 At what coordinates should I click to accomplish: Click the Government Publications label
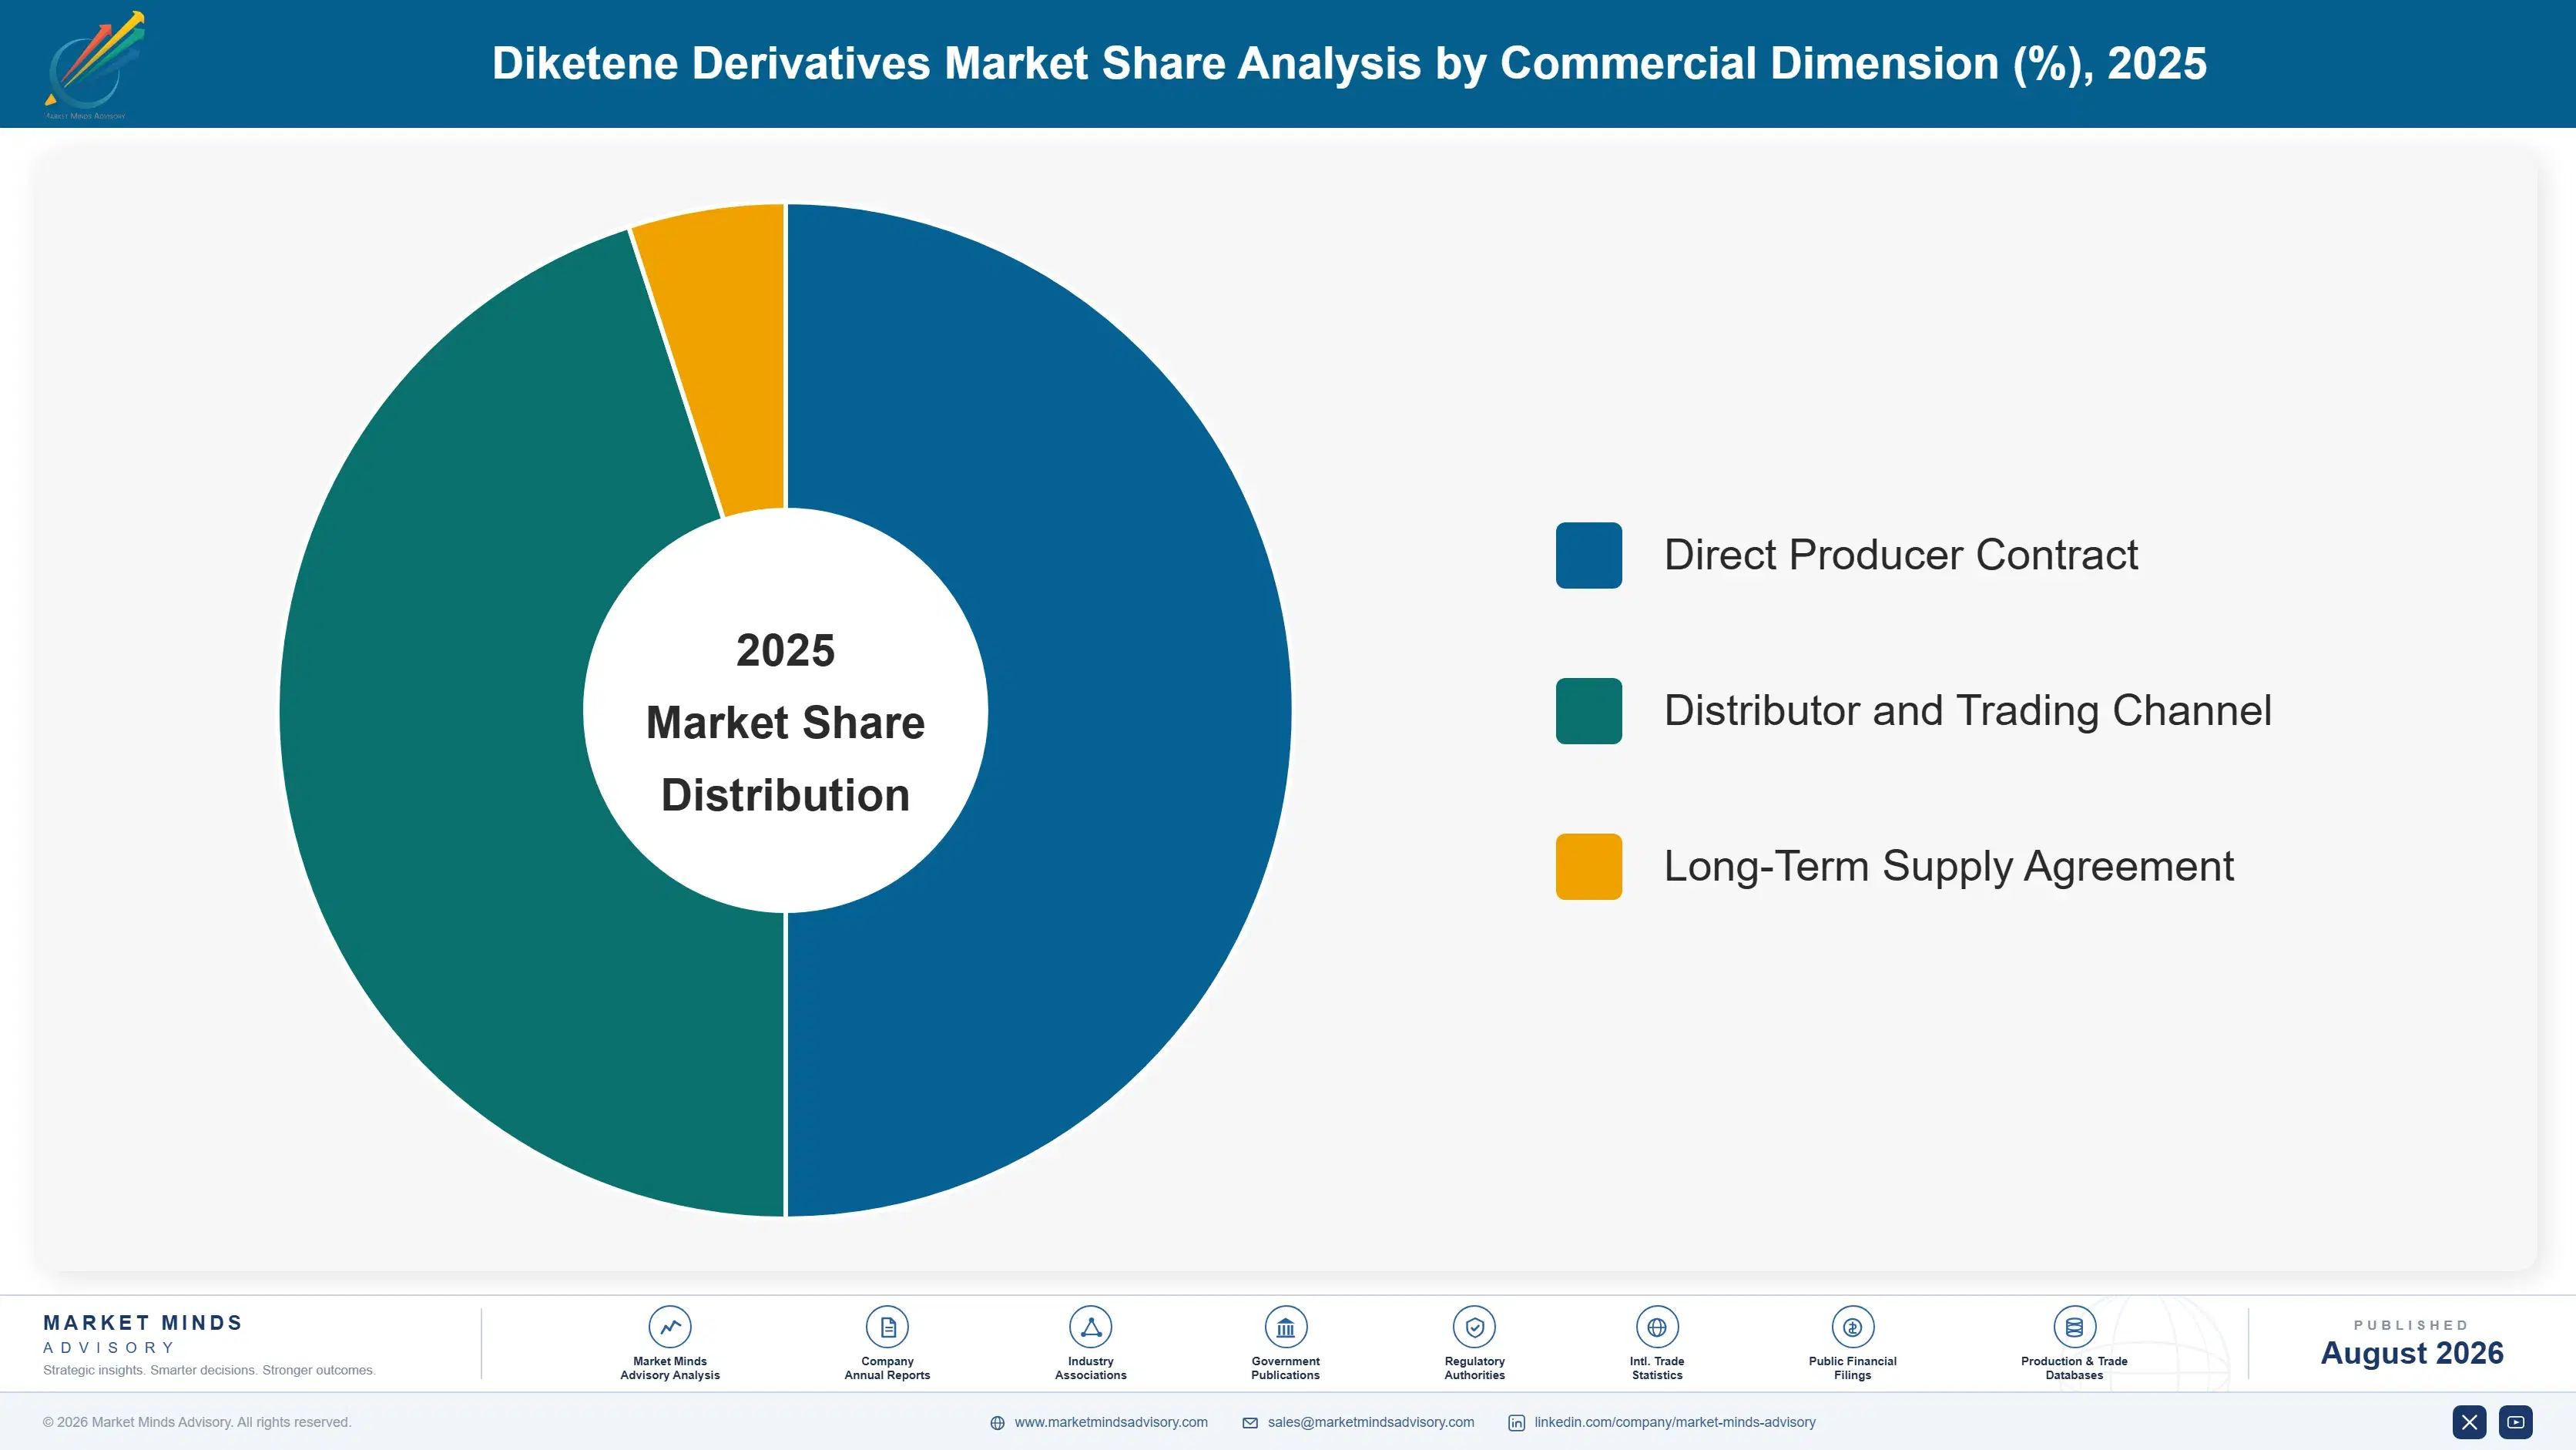pyautogui.click(x=1285, y=1368)
